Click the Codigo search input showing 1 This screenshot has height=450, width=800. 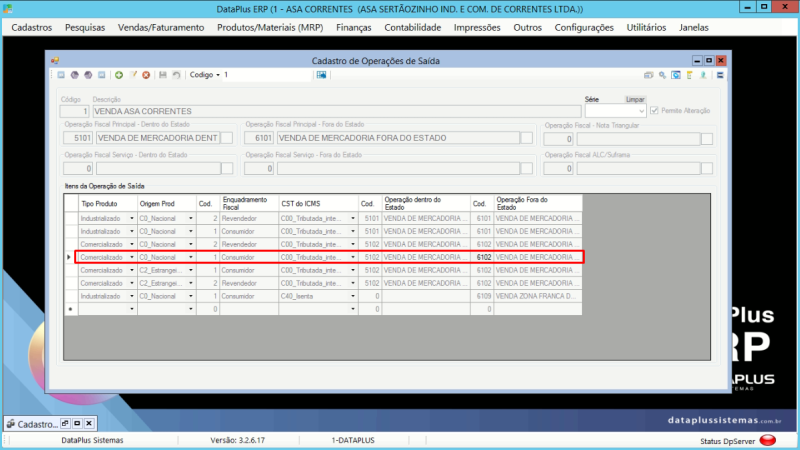point(267,75)
